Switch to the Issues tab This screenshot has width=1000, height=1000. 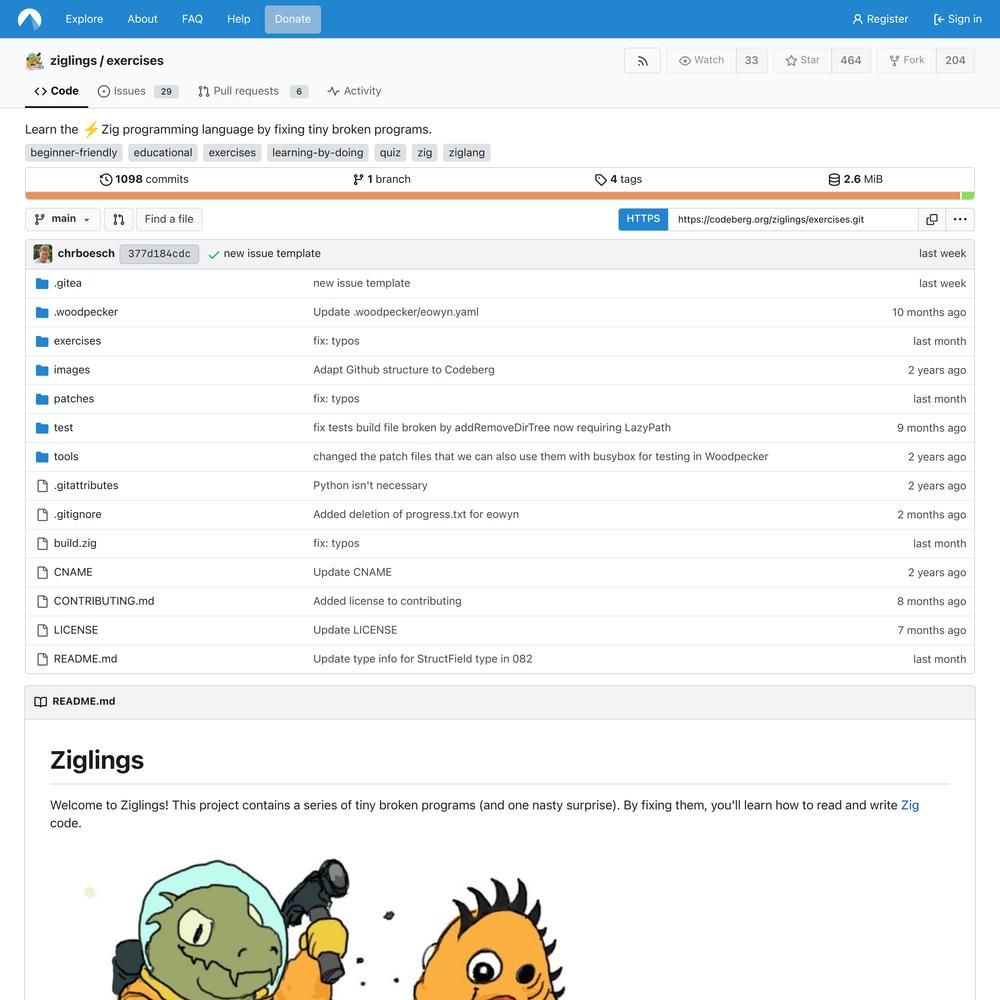tap(138, 91)
